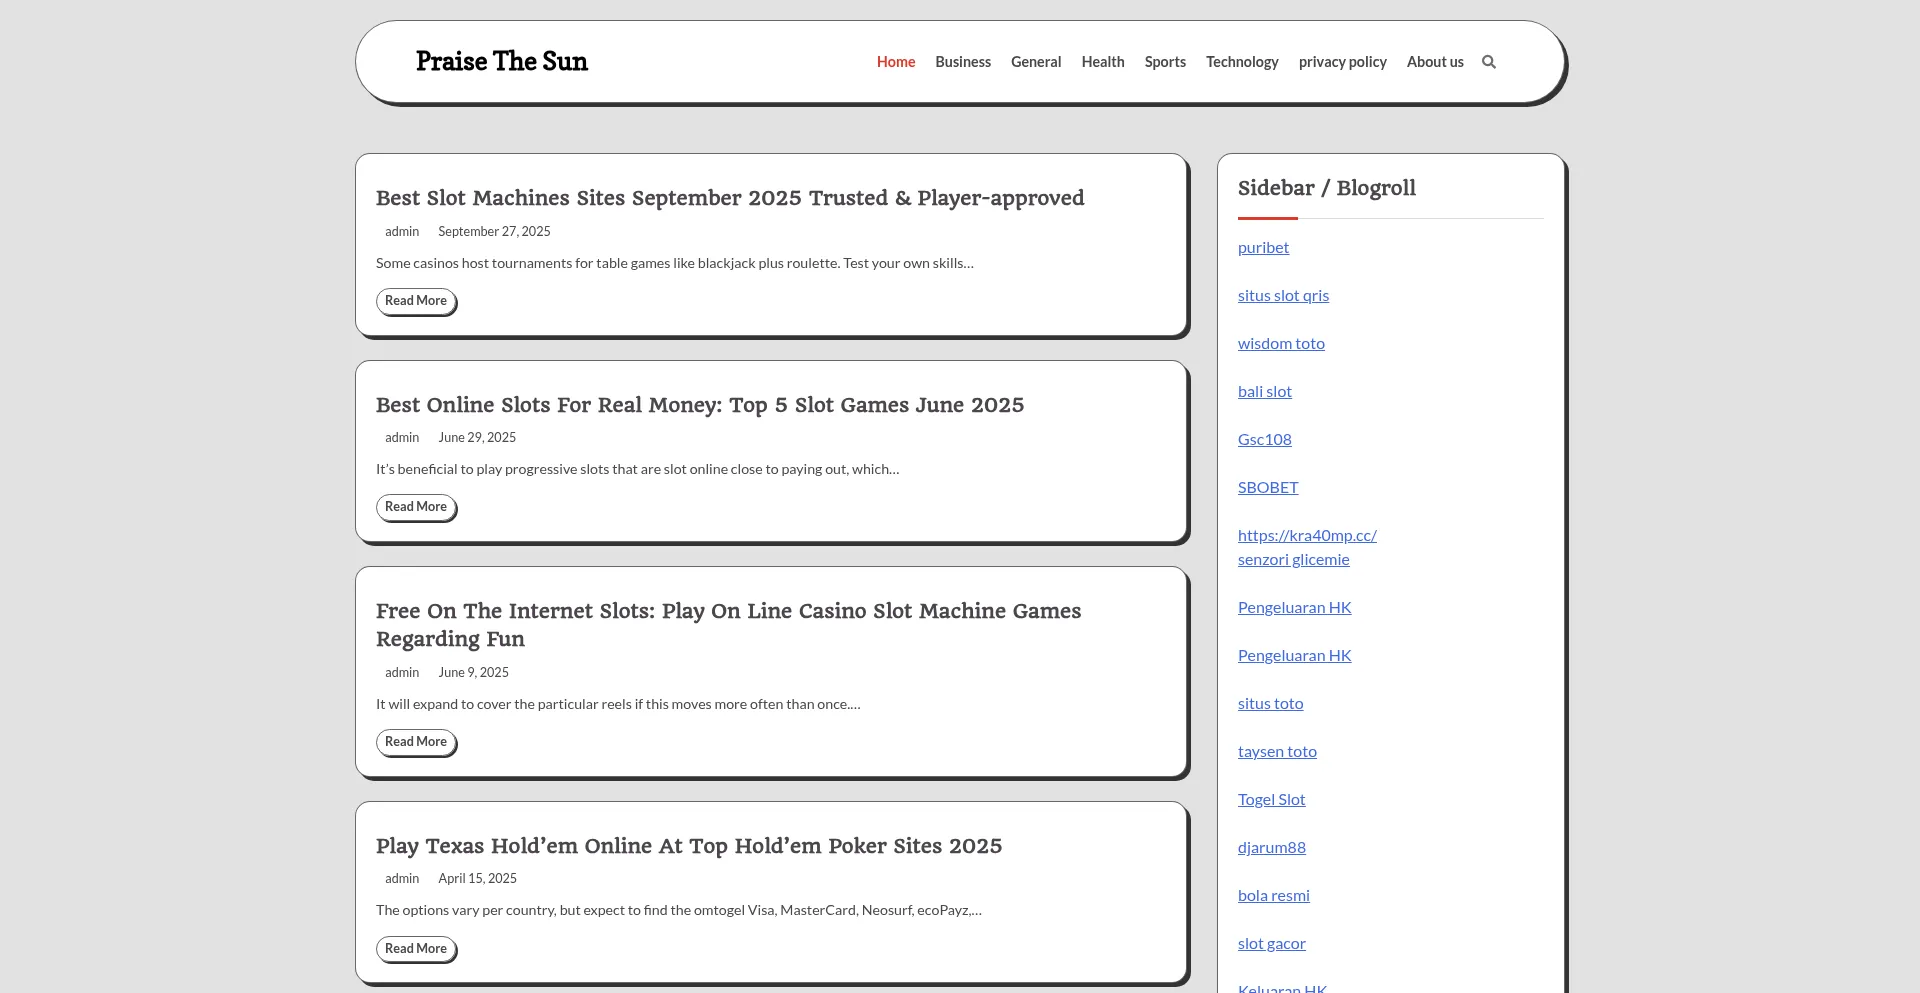1920x993 pixels.
Task: Open the Technology menu link
Action: coord(1241,62)
